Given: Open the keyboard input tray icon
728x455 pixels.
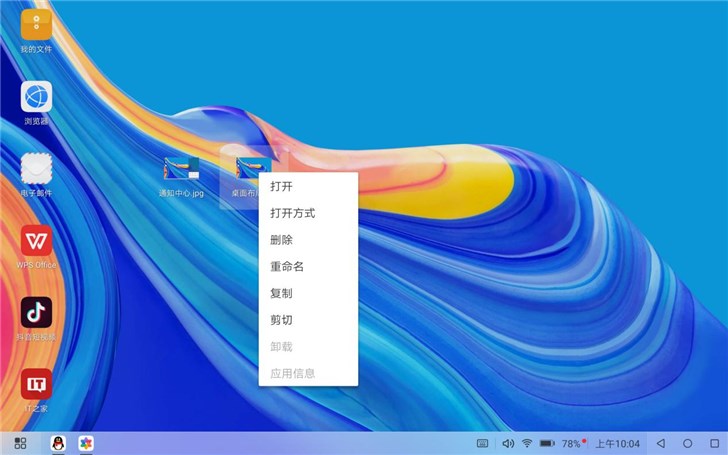Looking at the screenshot, I should (x=483, y=443).
